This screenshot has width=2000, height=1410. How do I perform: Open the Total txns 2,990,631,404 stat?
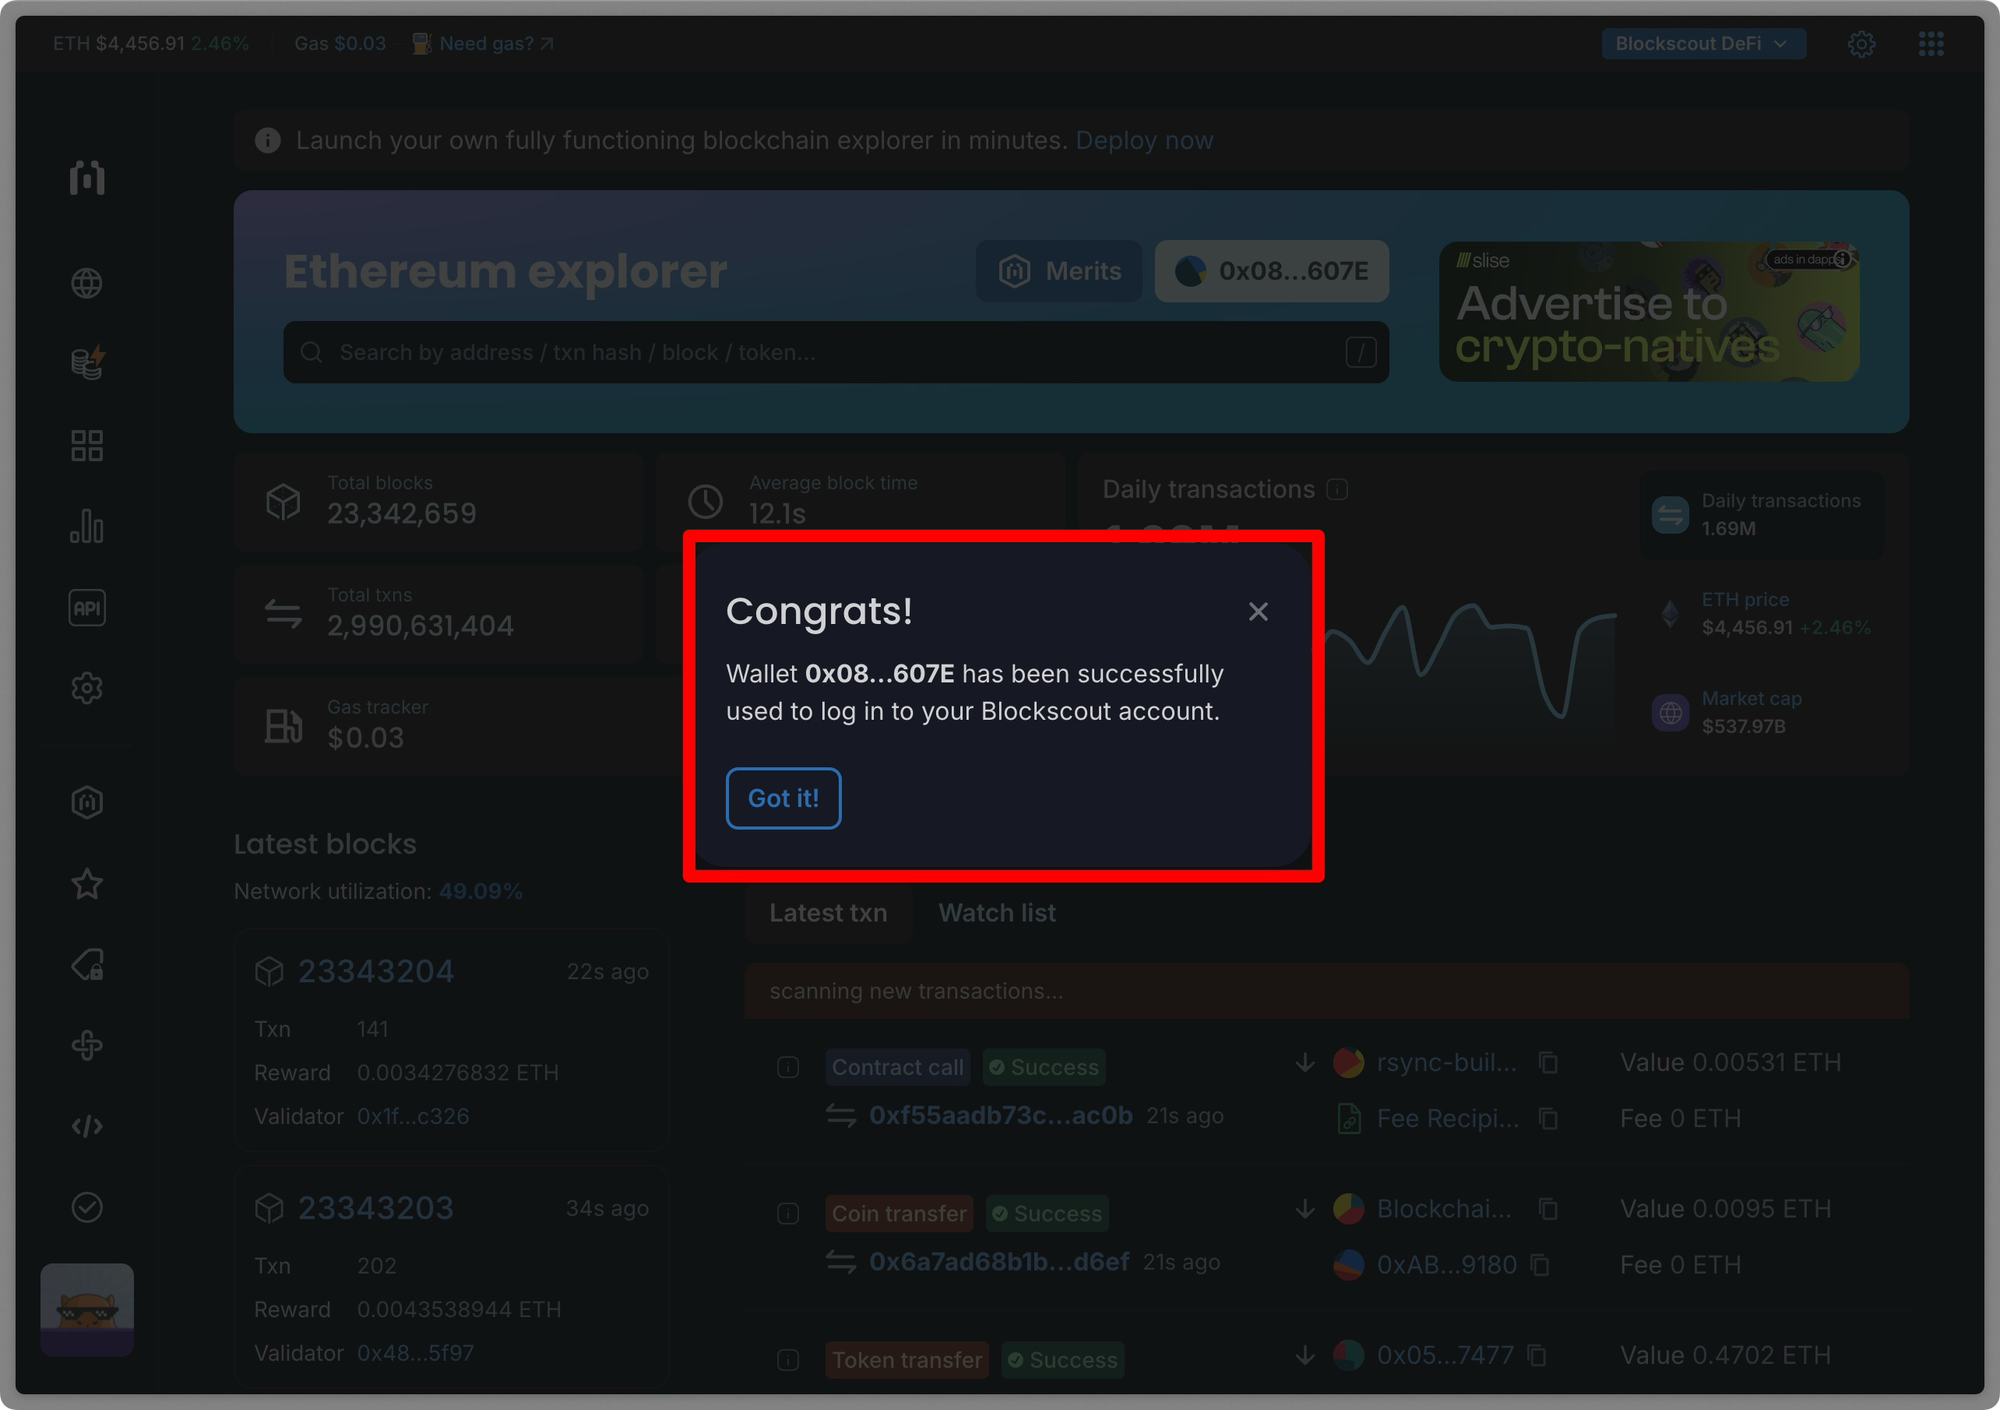coord(439,613)
